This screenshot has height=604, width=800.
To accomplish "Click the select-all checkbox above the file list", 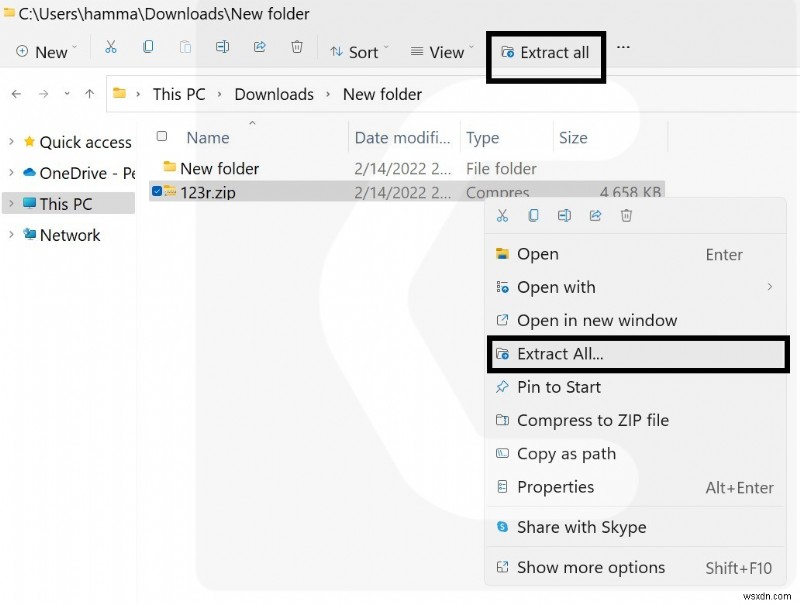I will (x=163, y=136).
